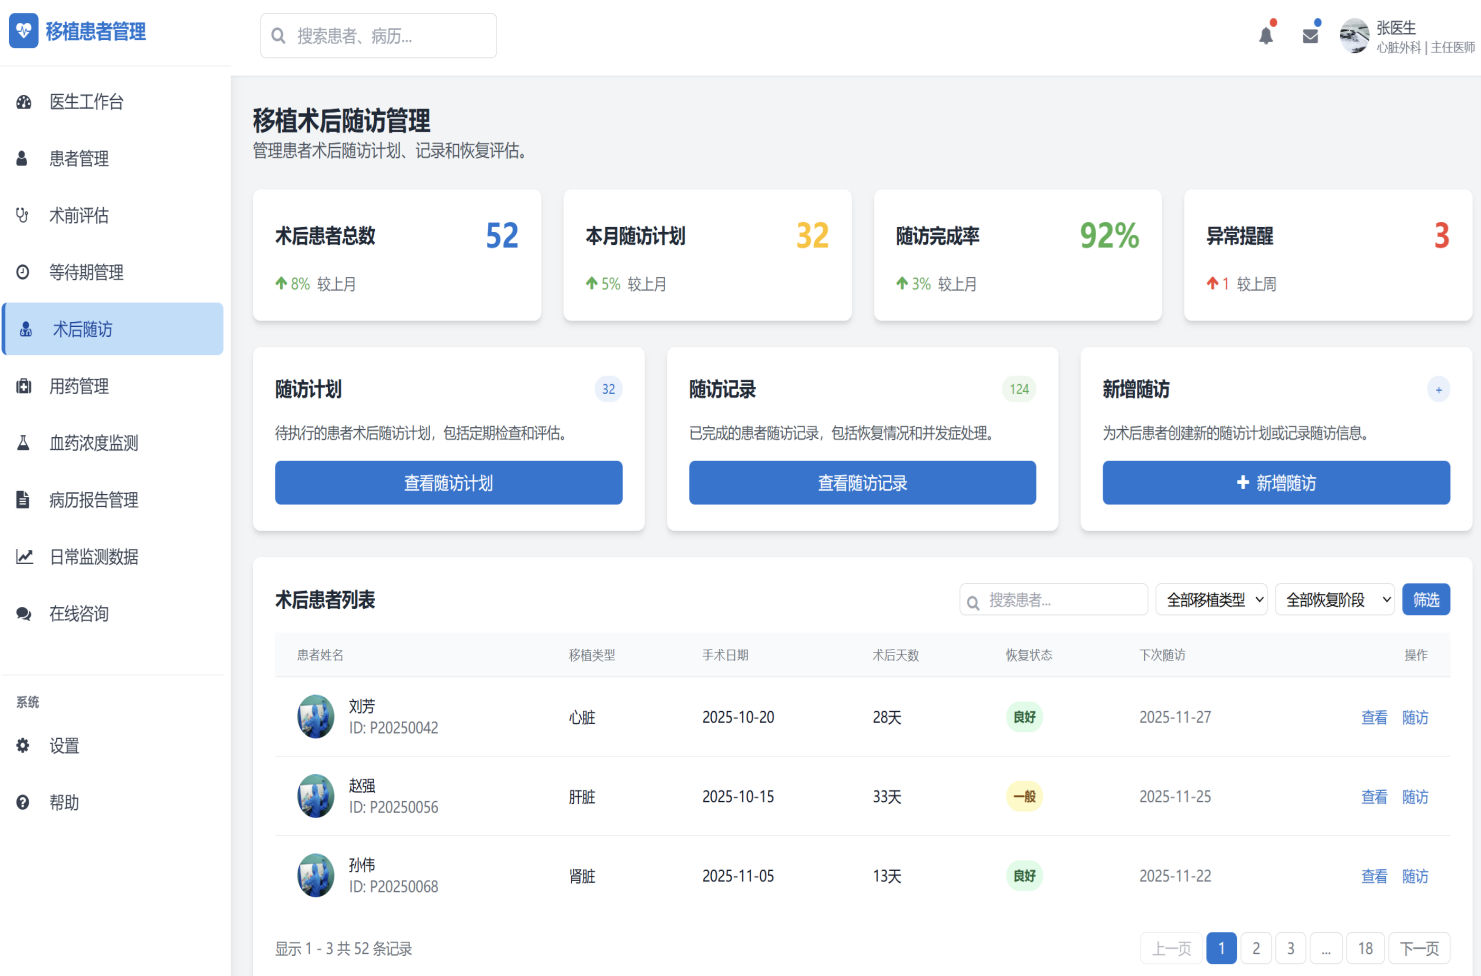Click 帮助 question mark icon in sidebar
The width and height of the screenshot is (1481, 976).
23,803
